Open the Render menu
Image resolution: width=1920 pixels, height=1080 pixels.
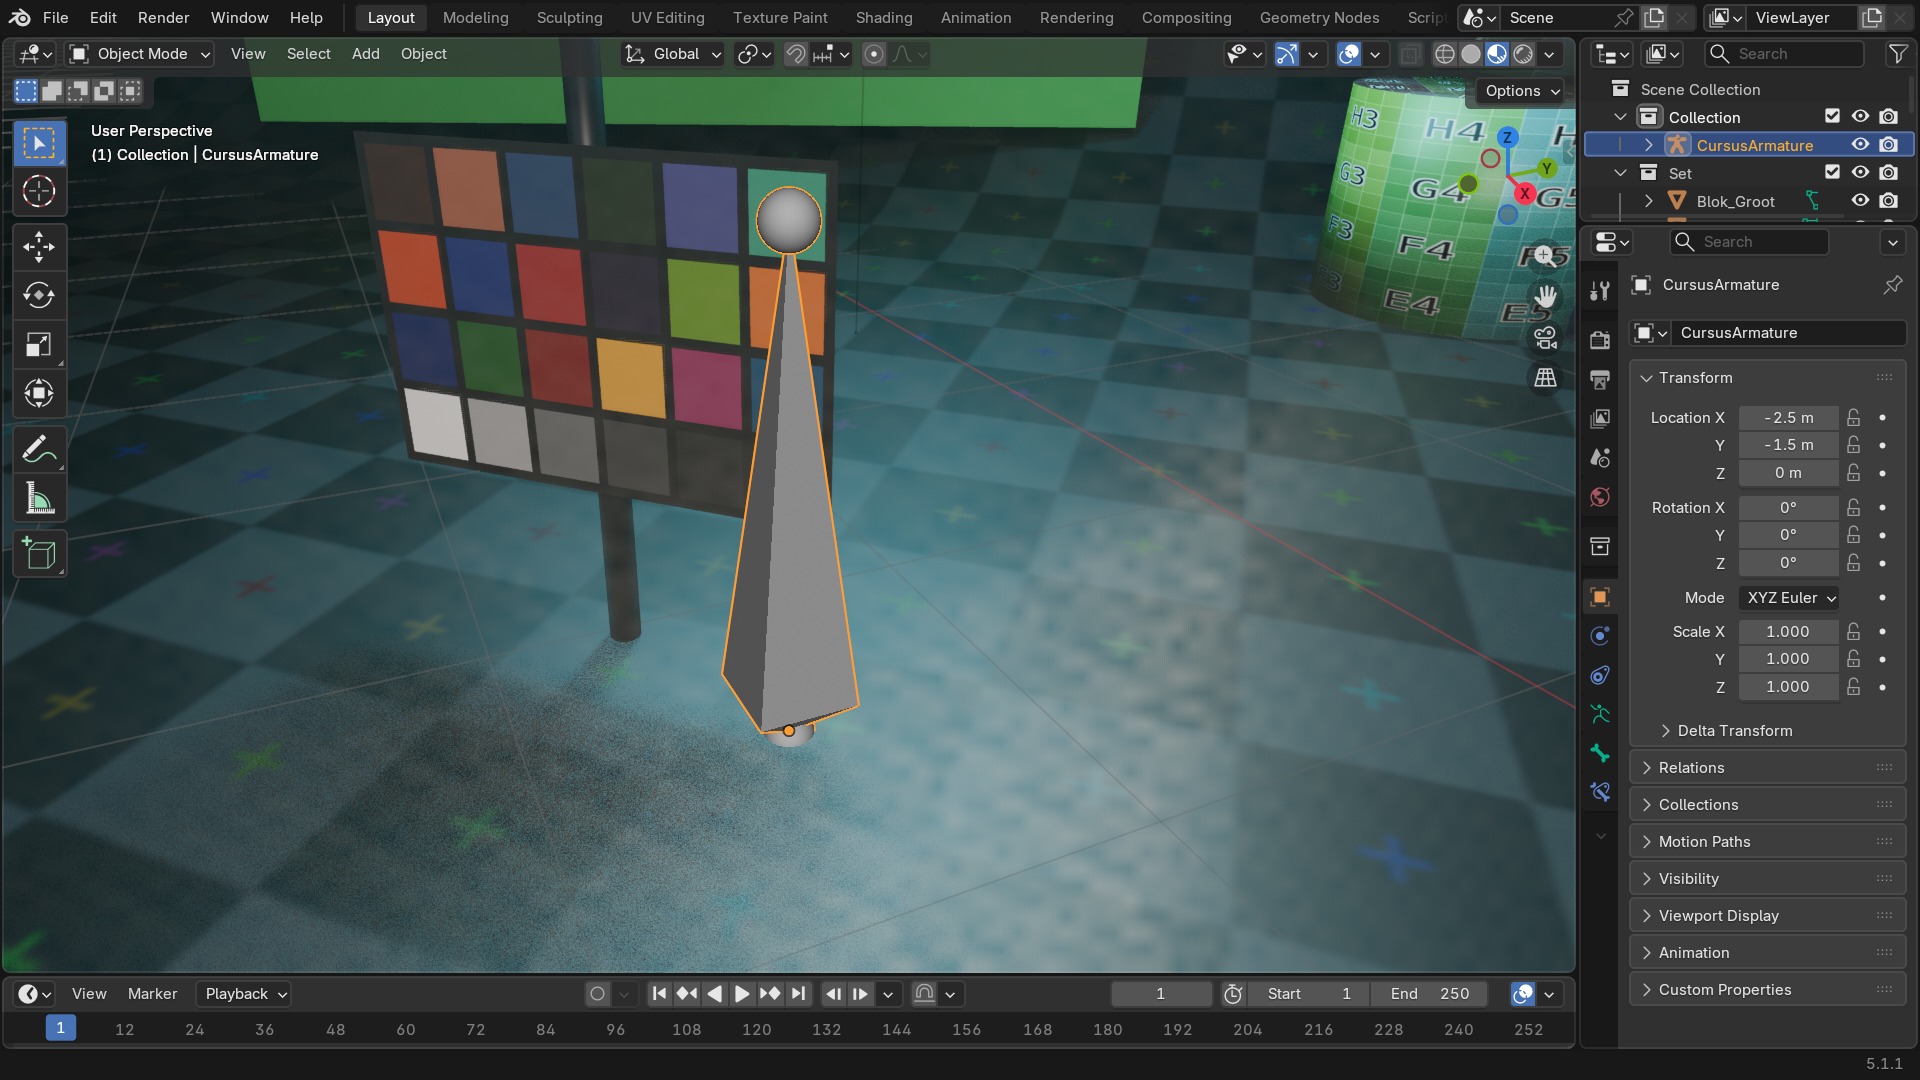pyautogui.click(x=163, y=18)
